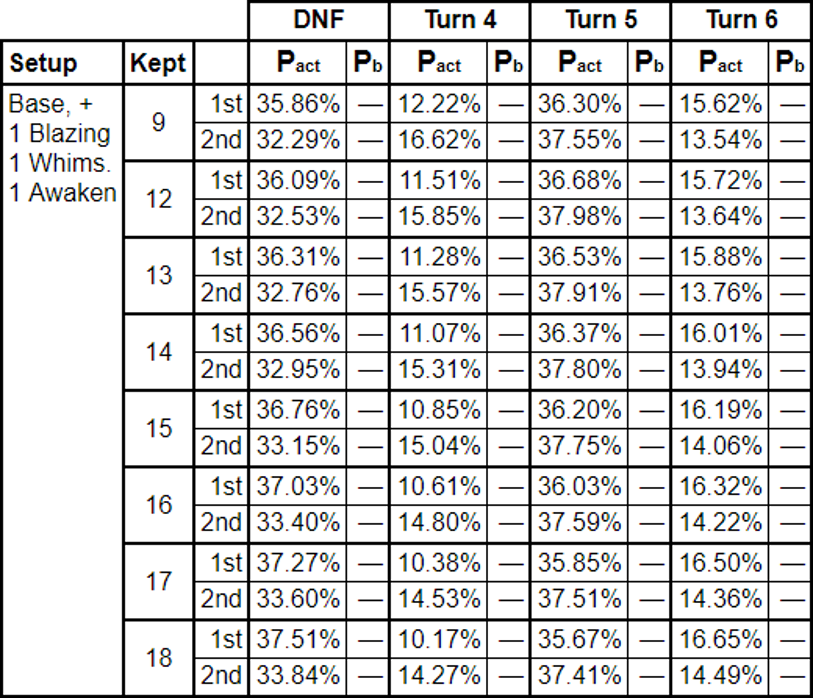Select the Turn 6 header cell
The image size is (814, 700).
741,21
